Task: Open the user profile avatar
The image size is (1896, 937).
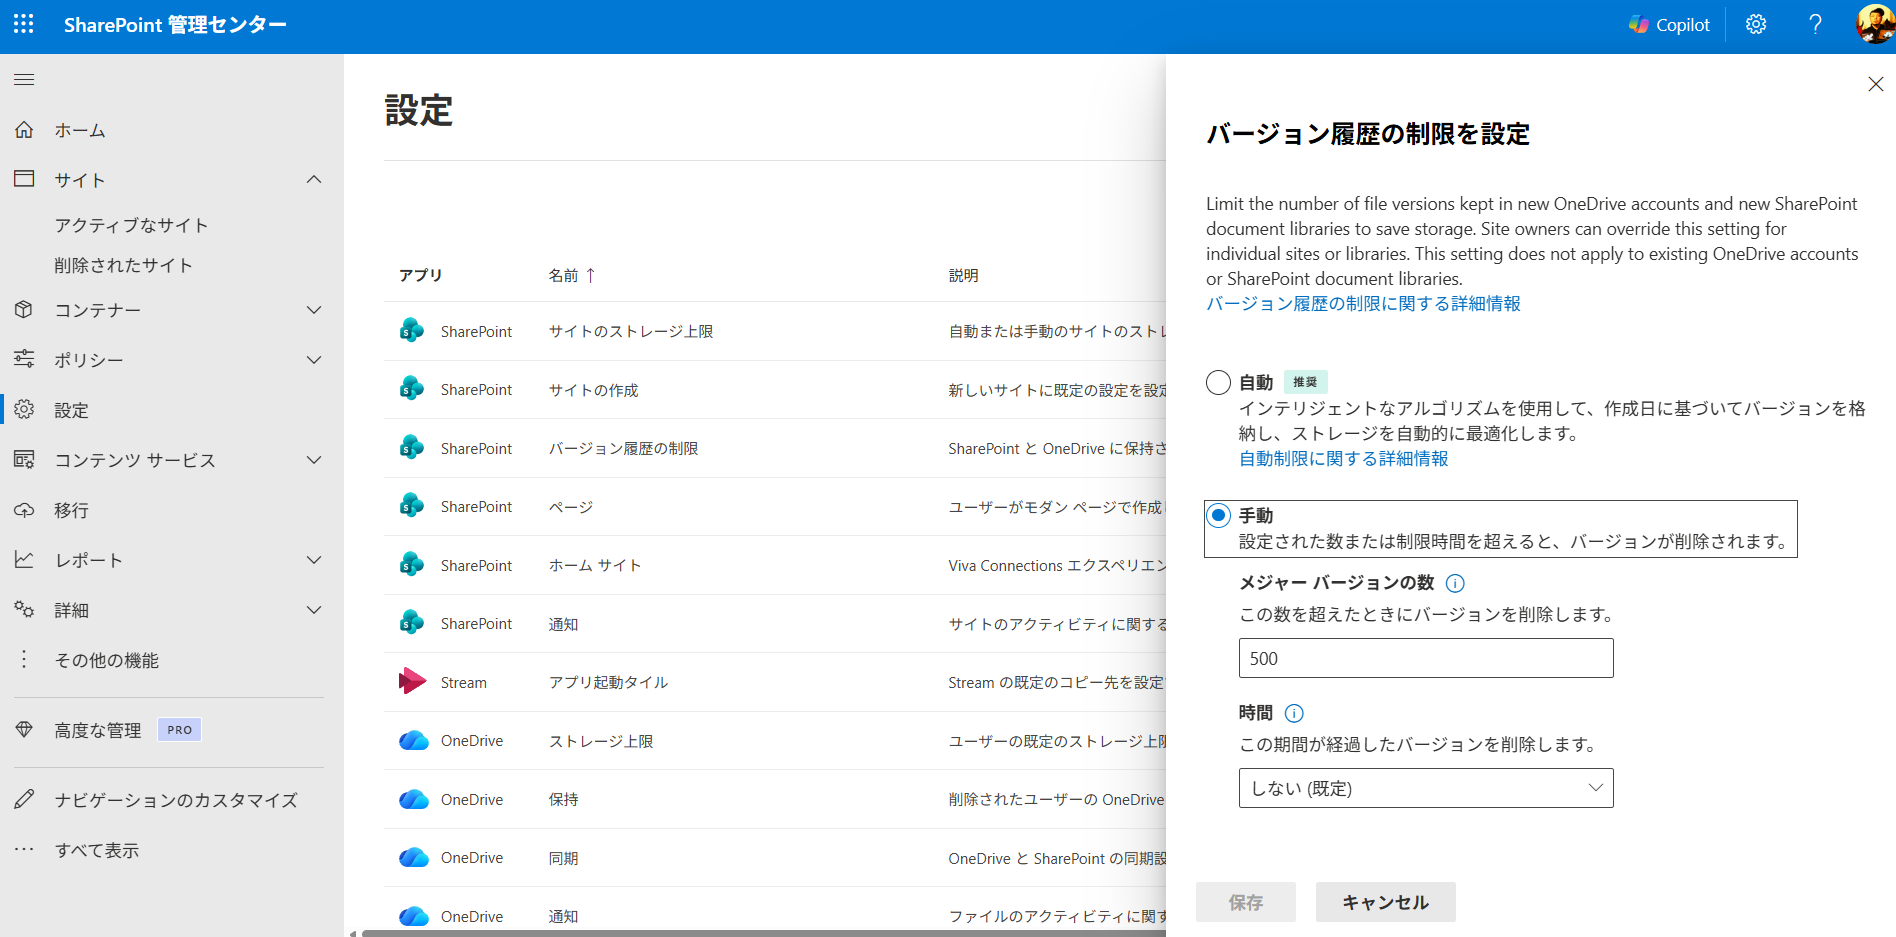Action: point(1874,24)
